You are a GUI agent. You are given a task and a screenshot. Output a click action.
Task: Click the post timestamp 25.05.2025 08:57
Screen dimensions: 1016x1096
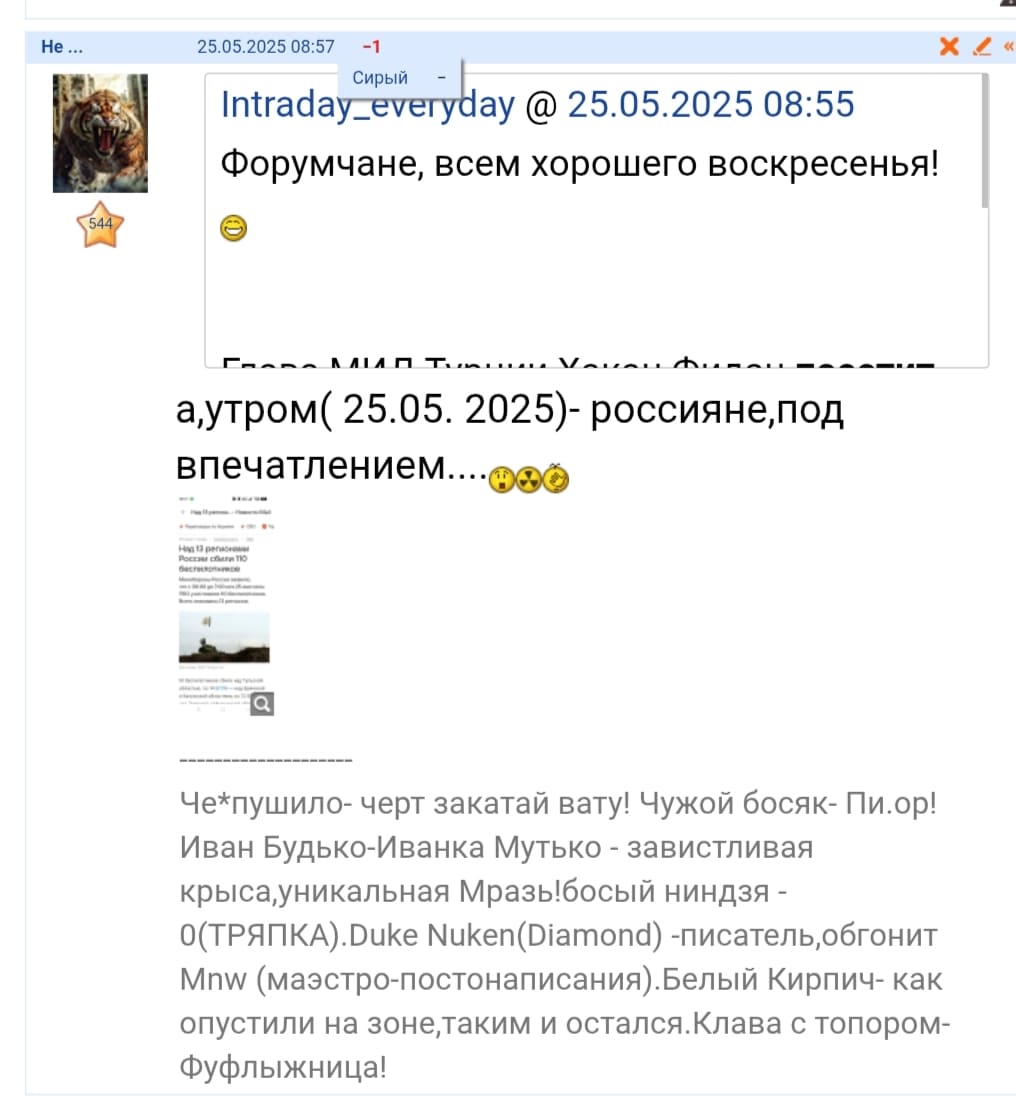266,47
